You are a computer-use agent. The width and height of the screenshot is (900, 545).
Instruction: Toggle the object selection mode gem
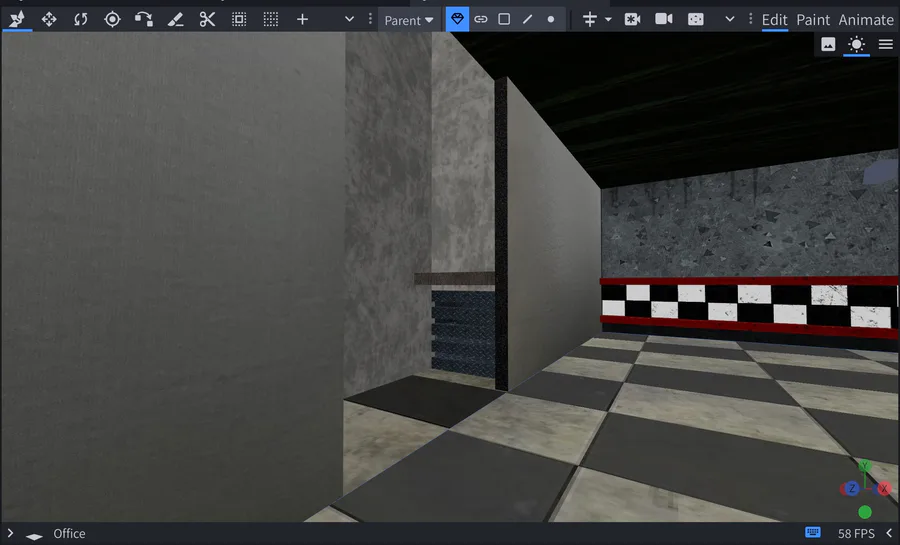click(x=457, y=19)
